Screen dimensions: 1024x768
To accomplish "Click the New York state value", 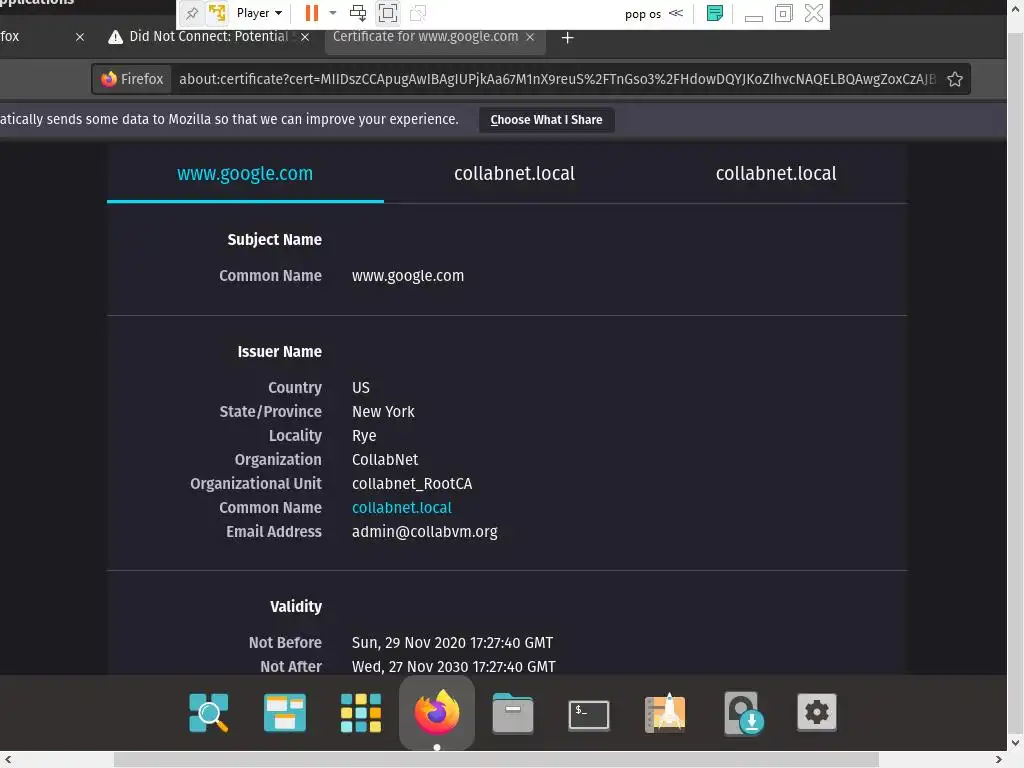I will (383, 412).
